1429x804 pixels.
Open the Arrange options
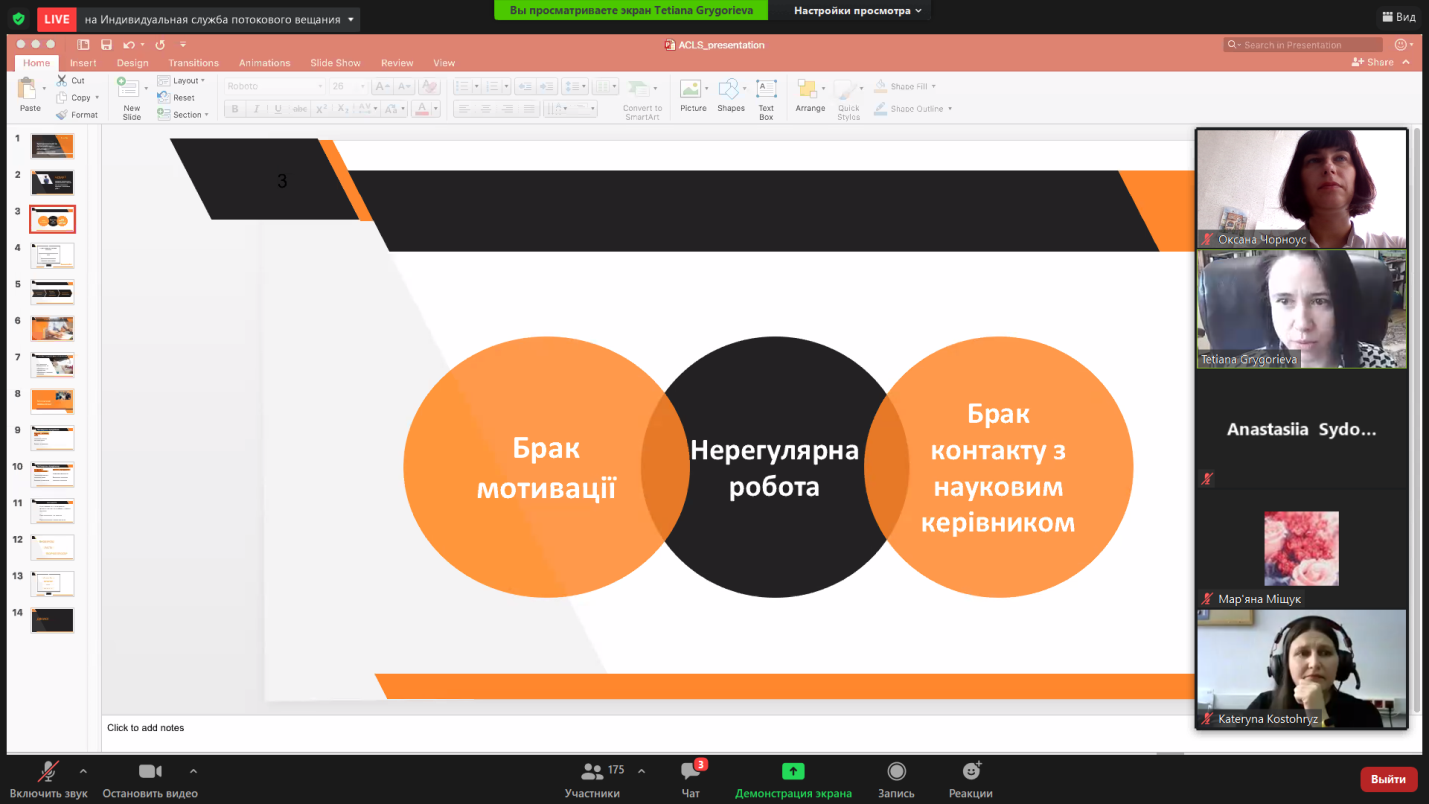pos(809,96)
